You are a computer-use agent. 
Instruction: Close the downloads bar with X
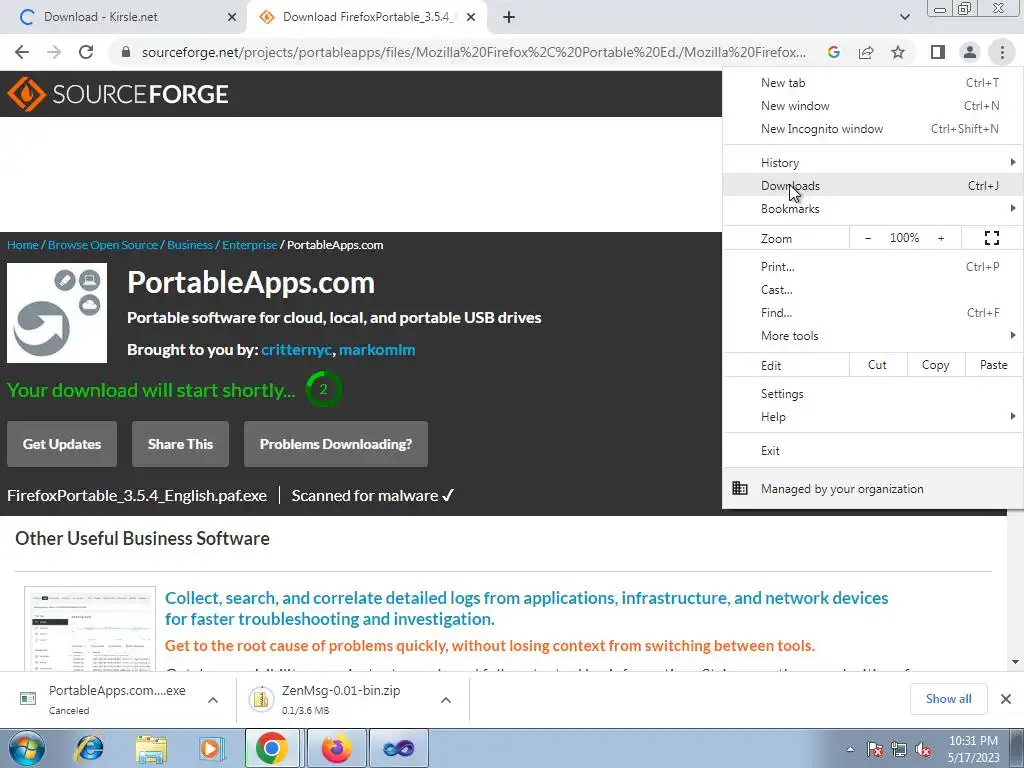1006,699
